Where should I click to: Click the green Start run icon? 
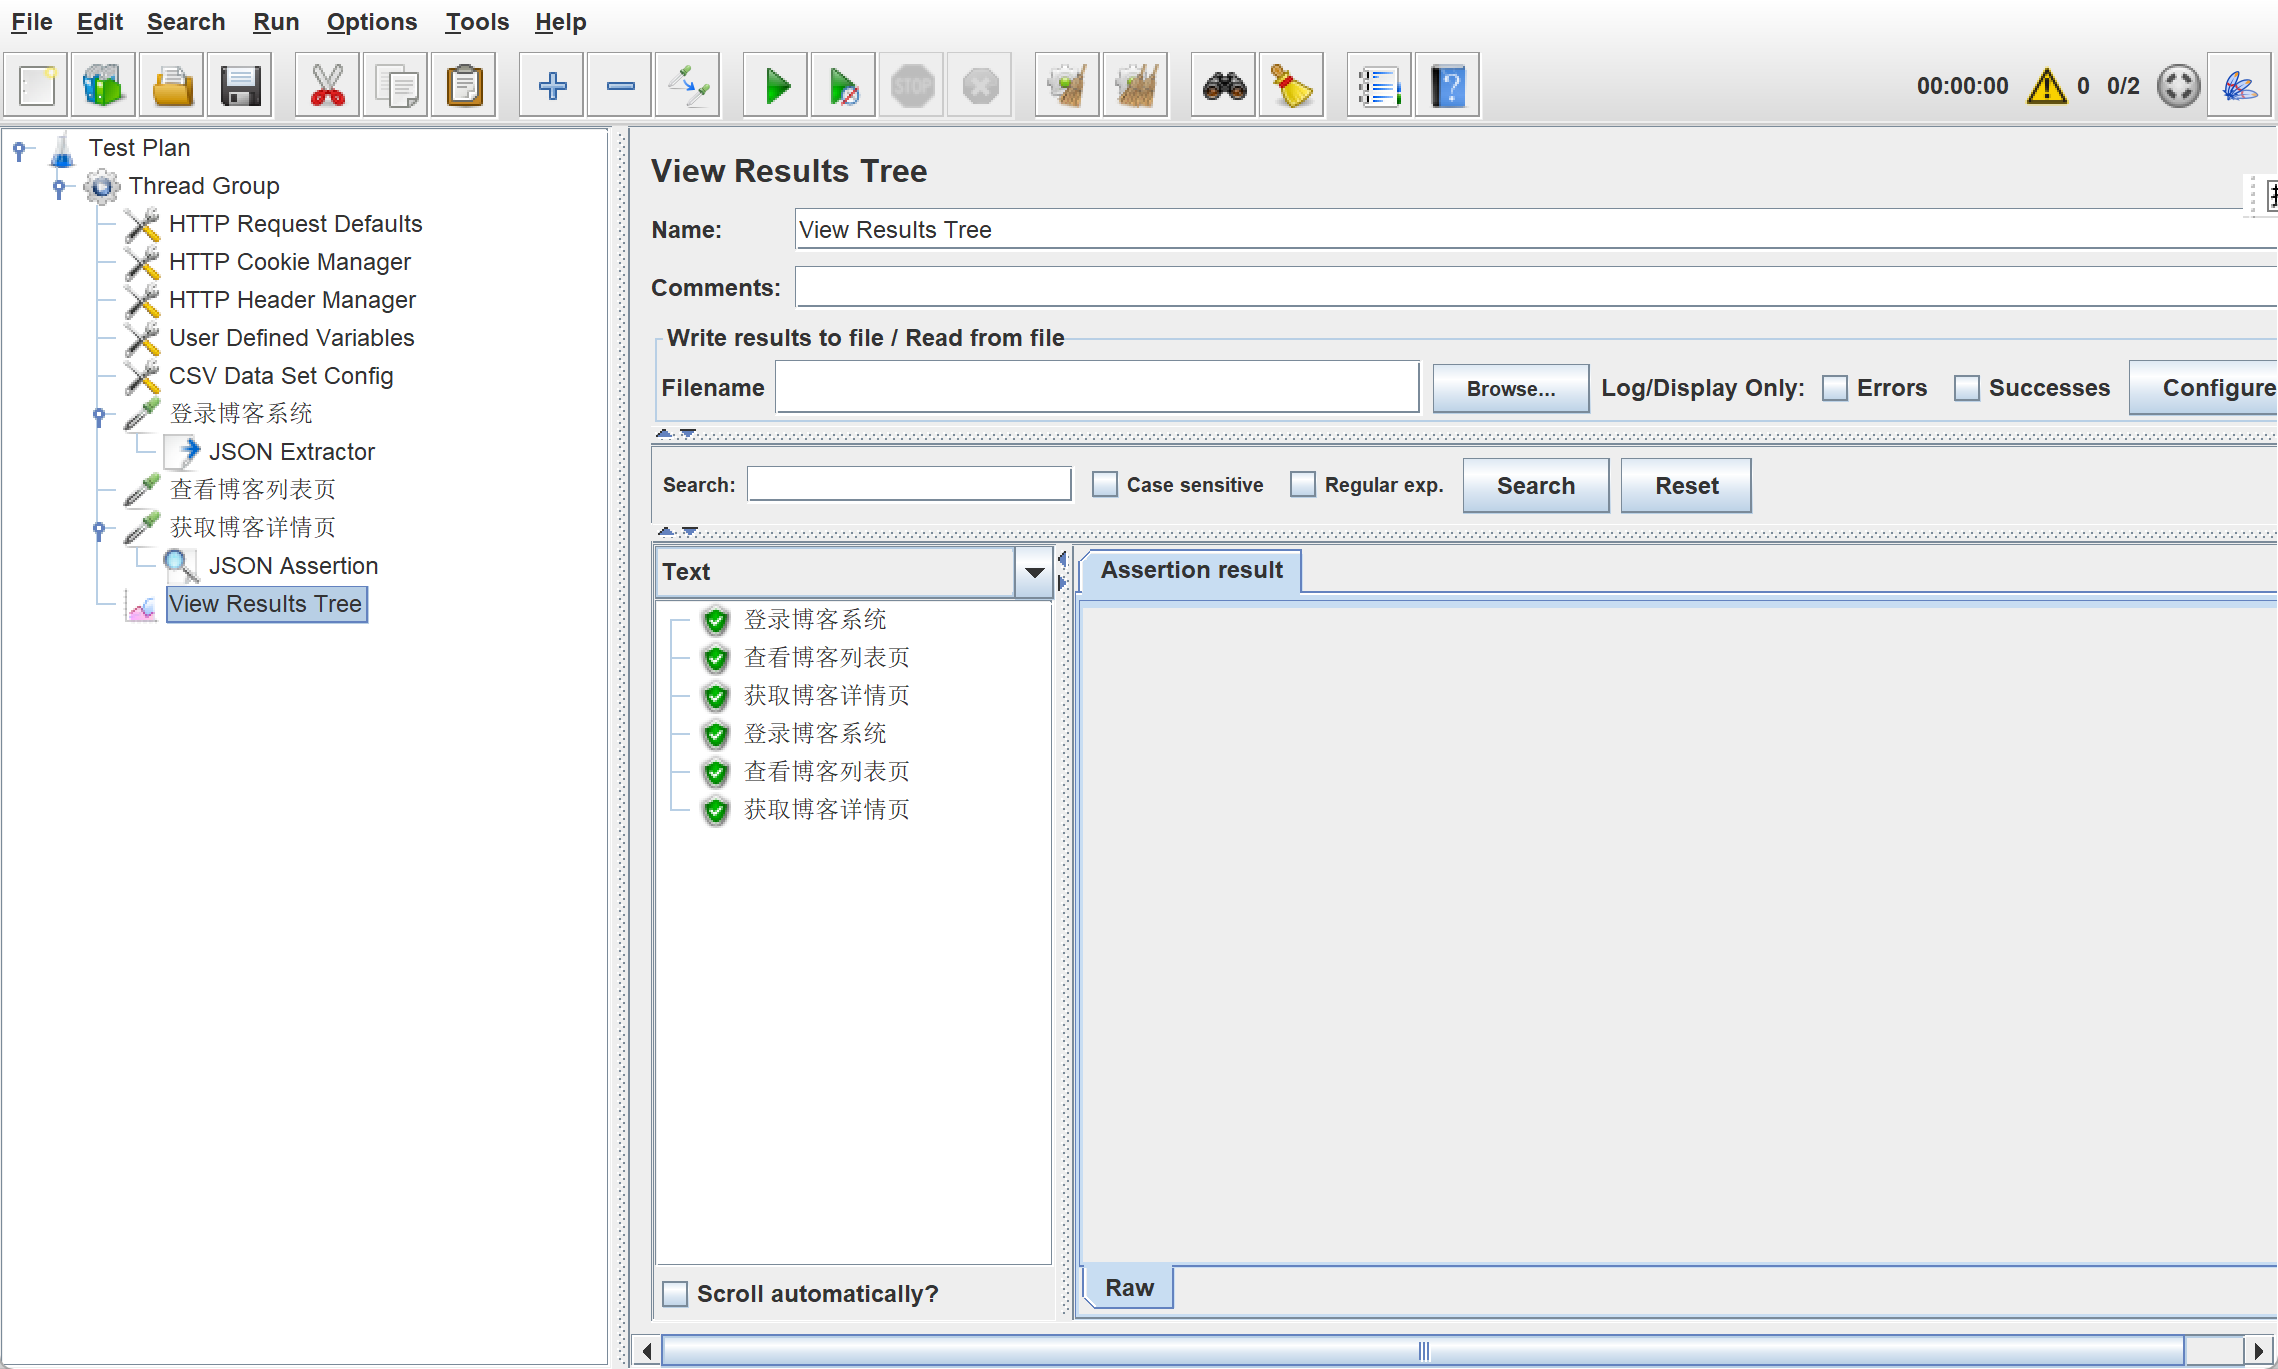tap(776, 86)
